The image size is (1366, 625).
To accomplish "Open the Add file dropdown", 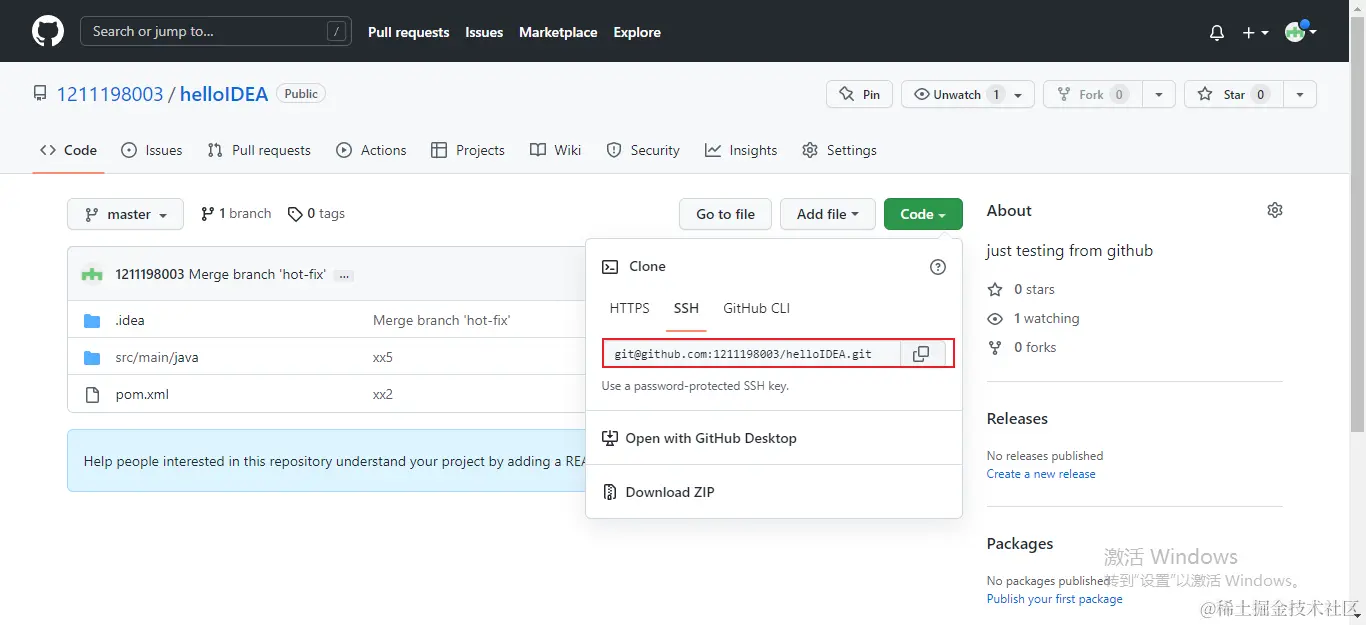I will [x=827, y=214].
